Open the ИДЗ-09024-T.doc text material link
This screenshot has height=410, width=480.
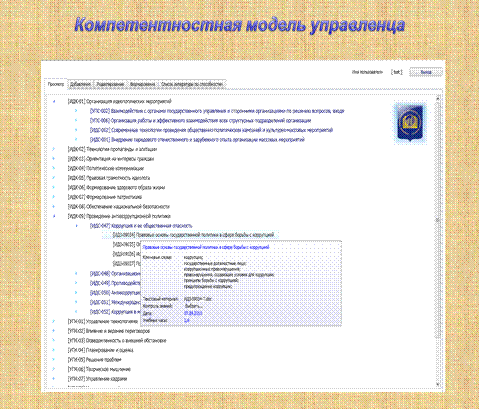tap(198, 299)
